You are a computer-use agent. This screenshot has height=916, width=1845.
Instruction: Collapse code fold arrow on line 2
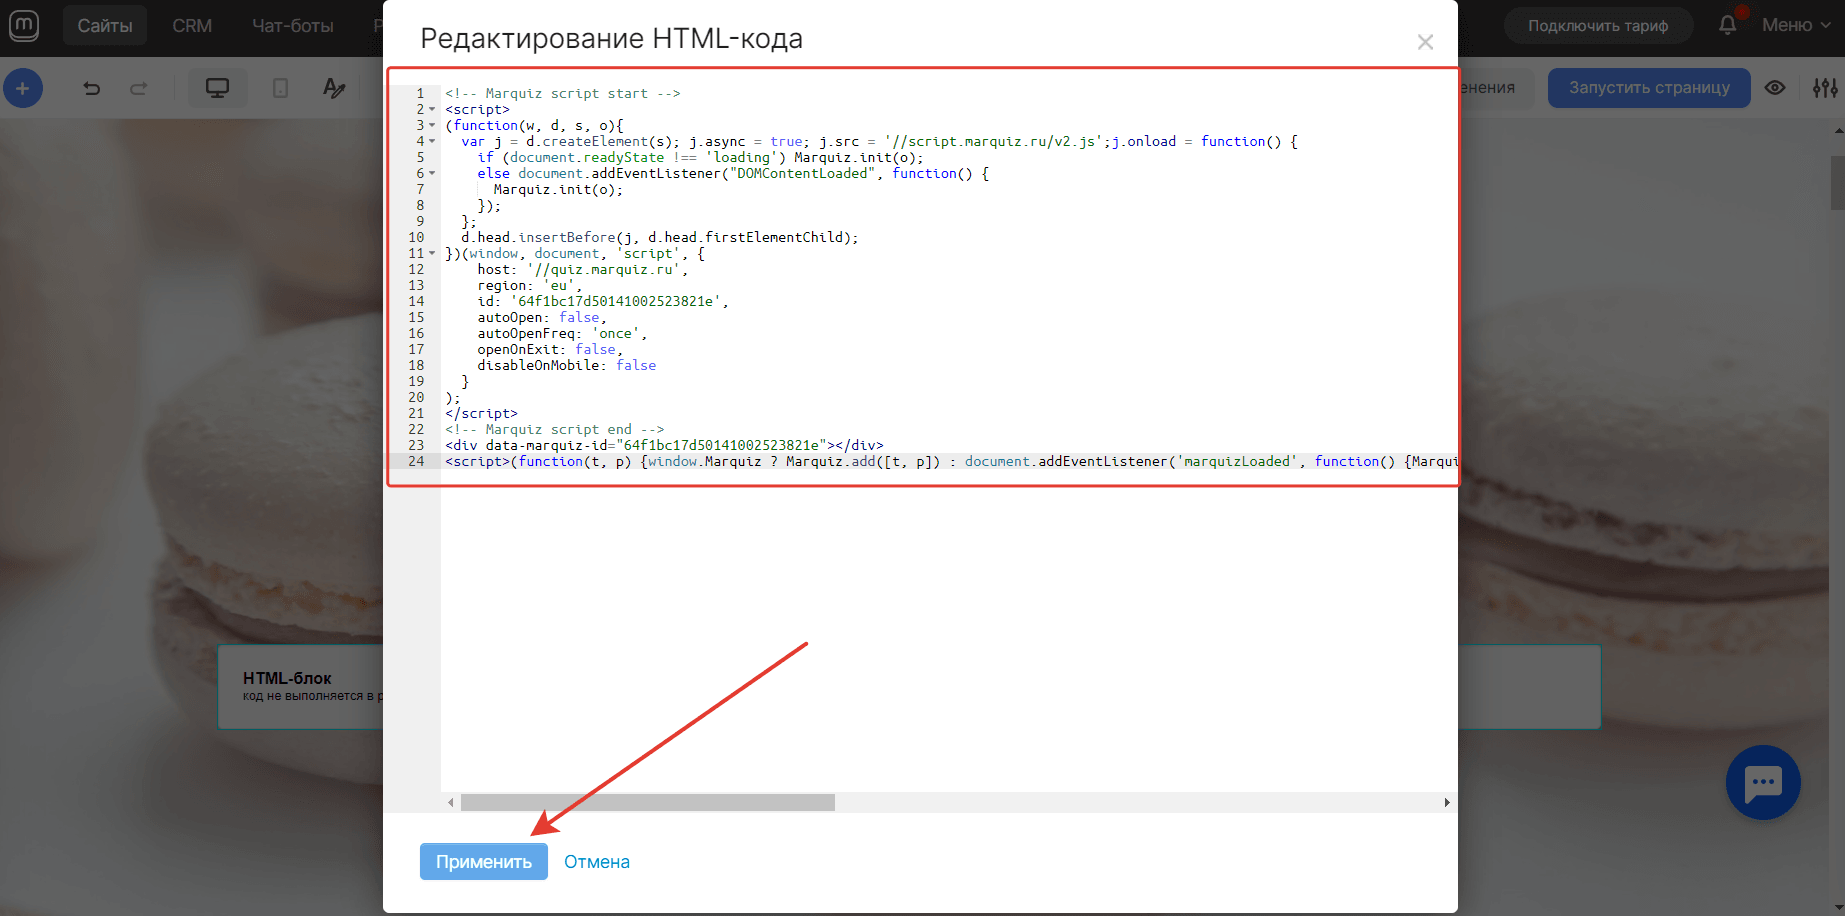[432, 110]
